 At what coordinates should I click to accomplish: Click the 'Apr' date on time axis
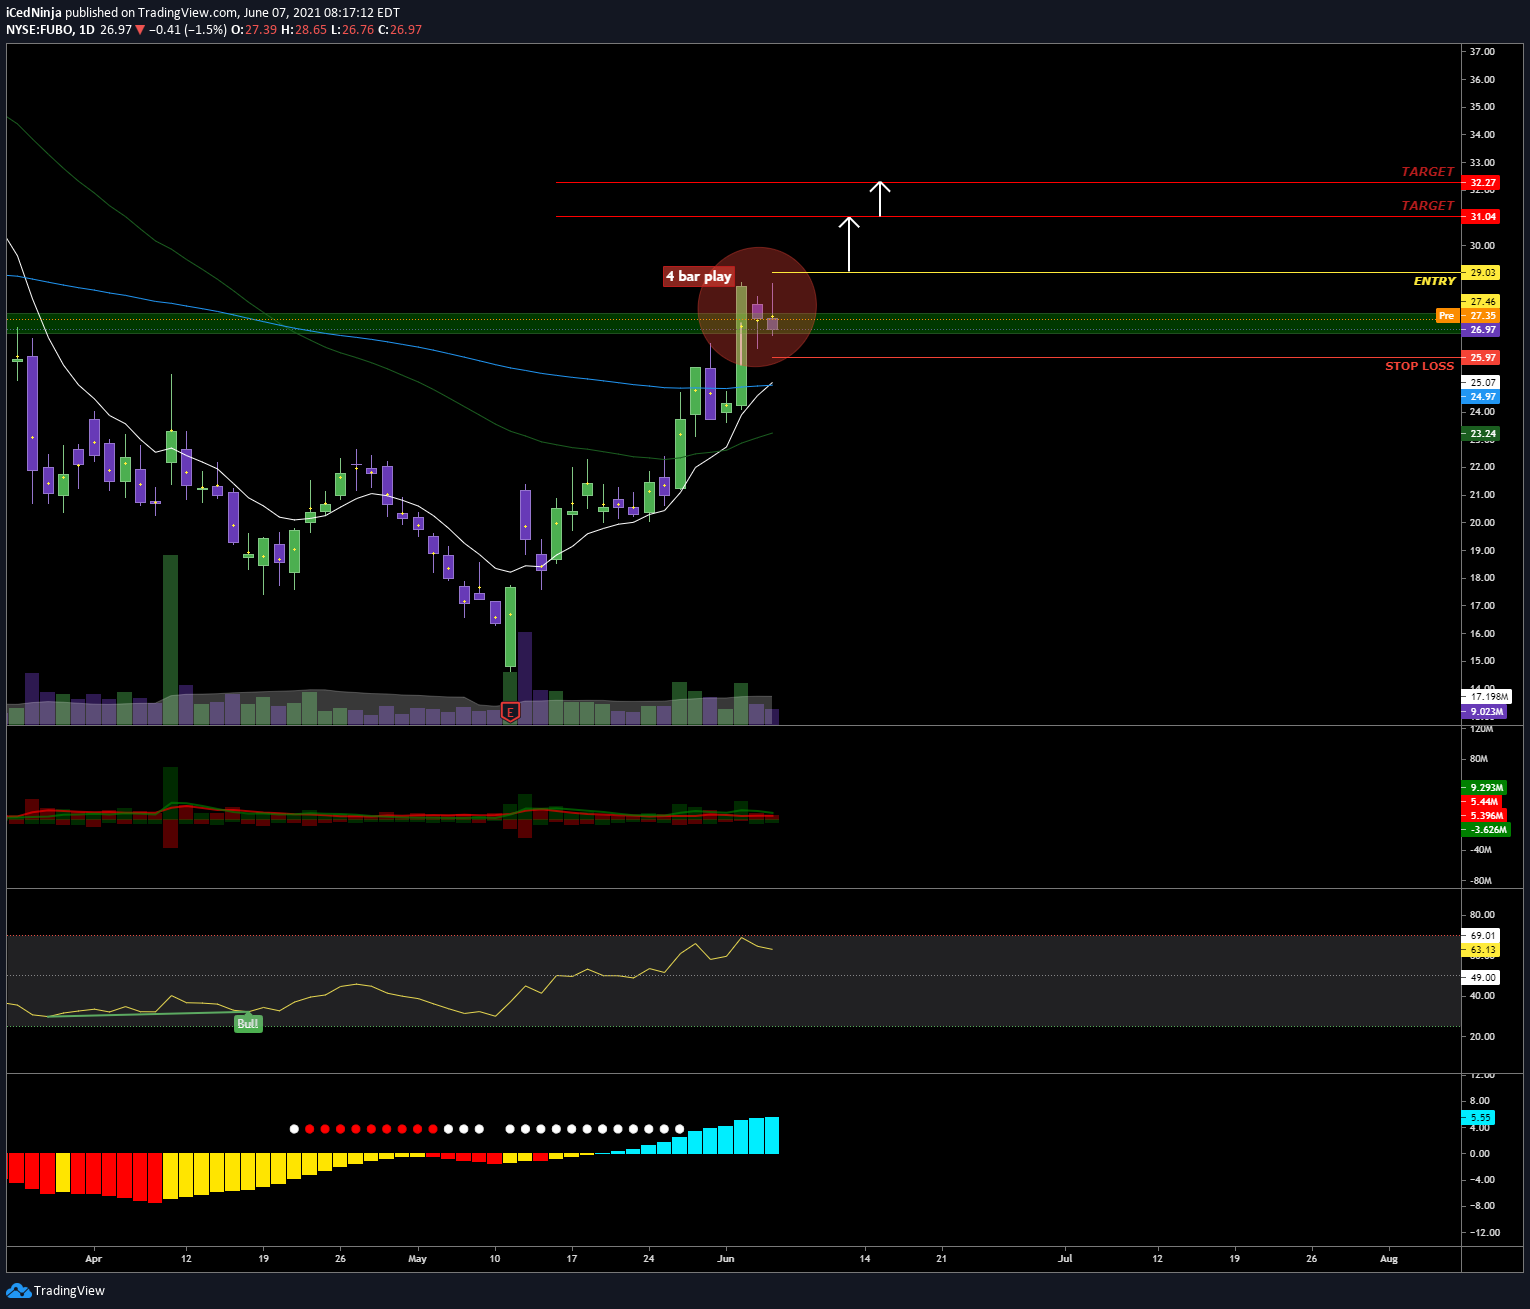[x=94, y=1259]
